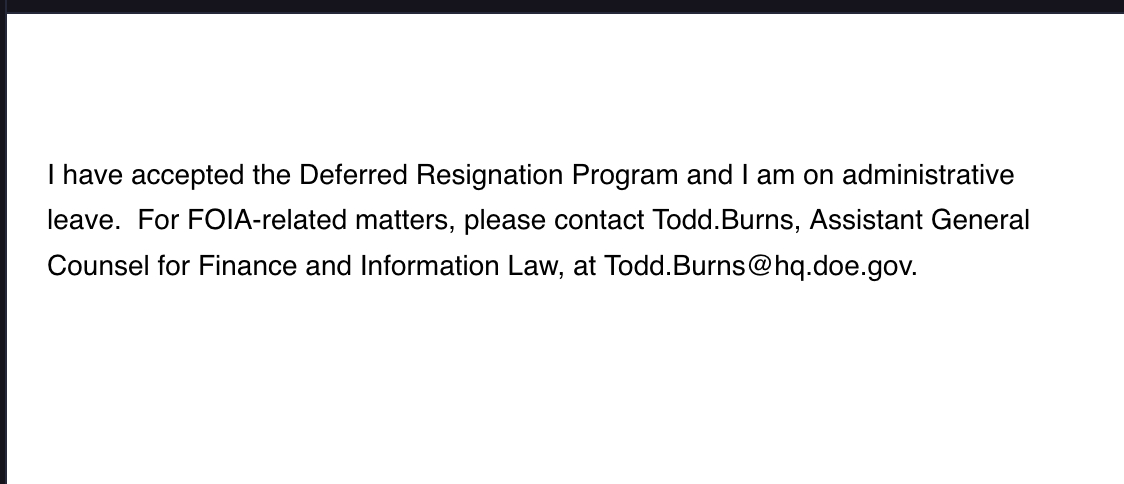The height and width of the screenshot is (484, 1124).
Task: Click the Todd.Burns@hq.doe.gov email address
Action: (759, 267)
